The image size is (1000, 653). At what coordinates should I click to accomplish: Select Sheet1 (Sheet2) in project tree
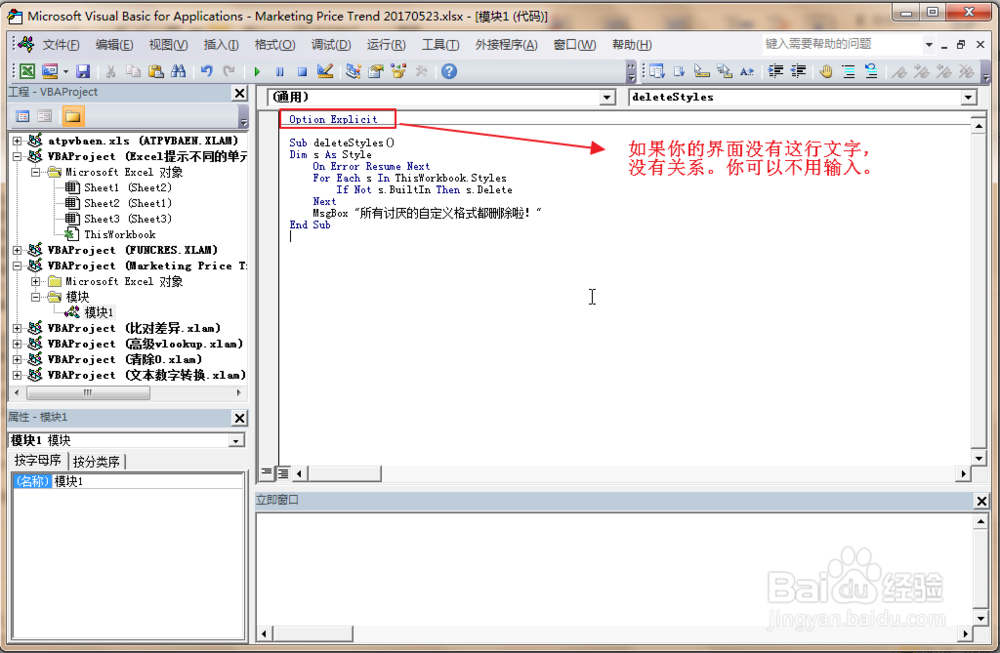128,187
